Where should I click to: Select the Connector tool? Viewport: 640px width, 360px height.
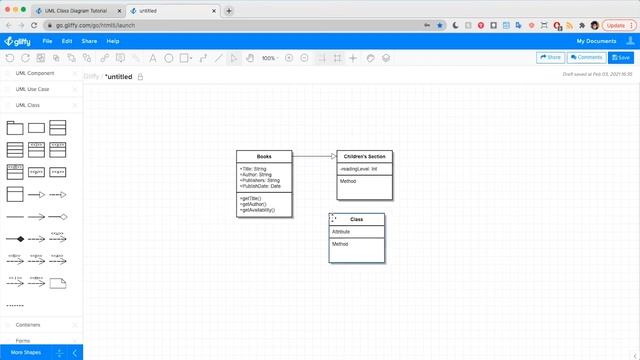point(203,58)
